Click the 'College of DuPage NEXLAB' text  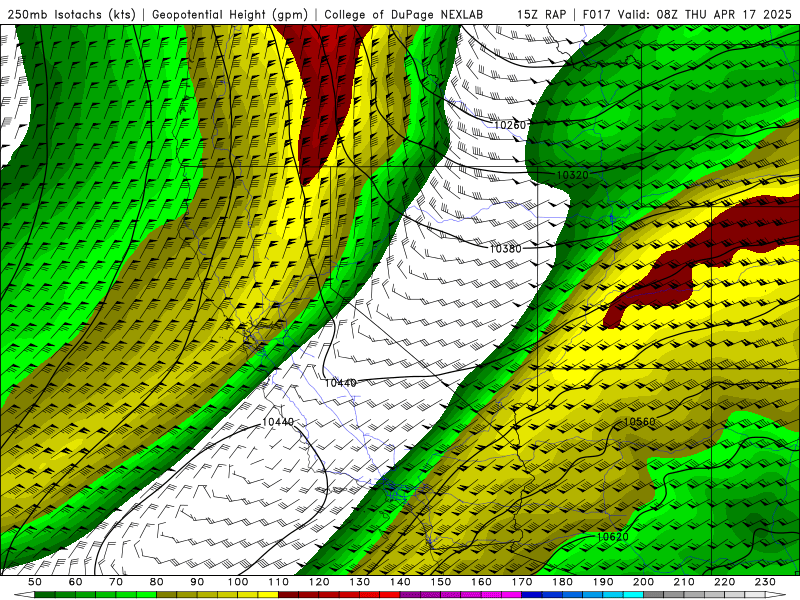[x=404, y=15]
